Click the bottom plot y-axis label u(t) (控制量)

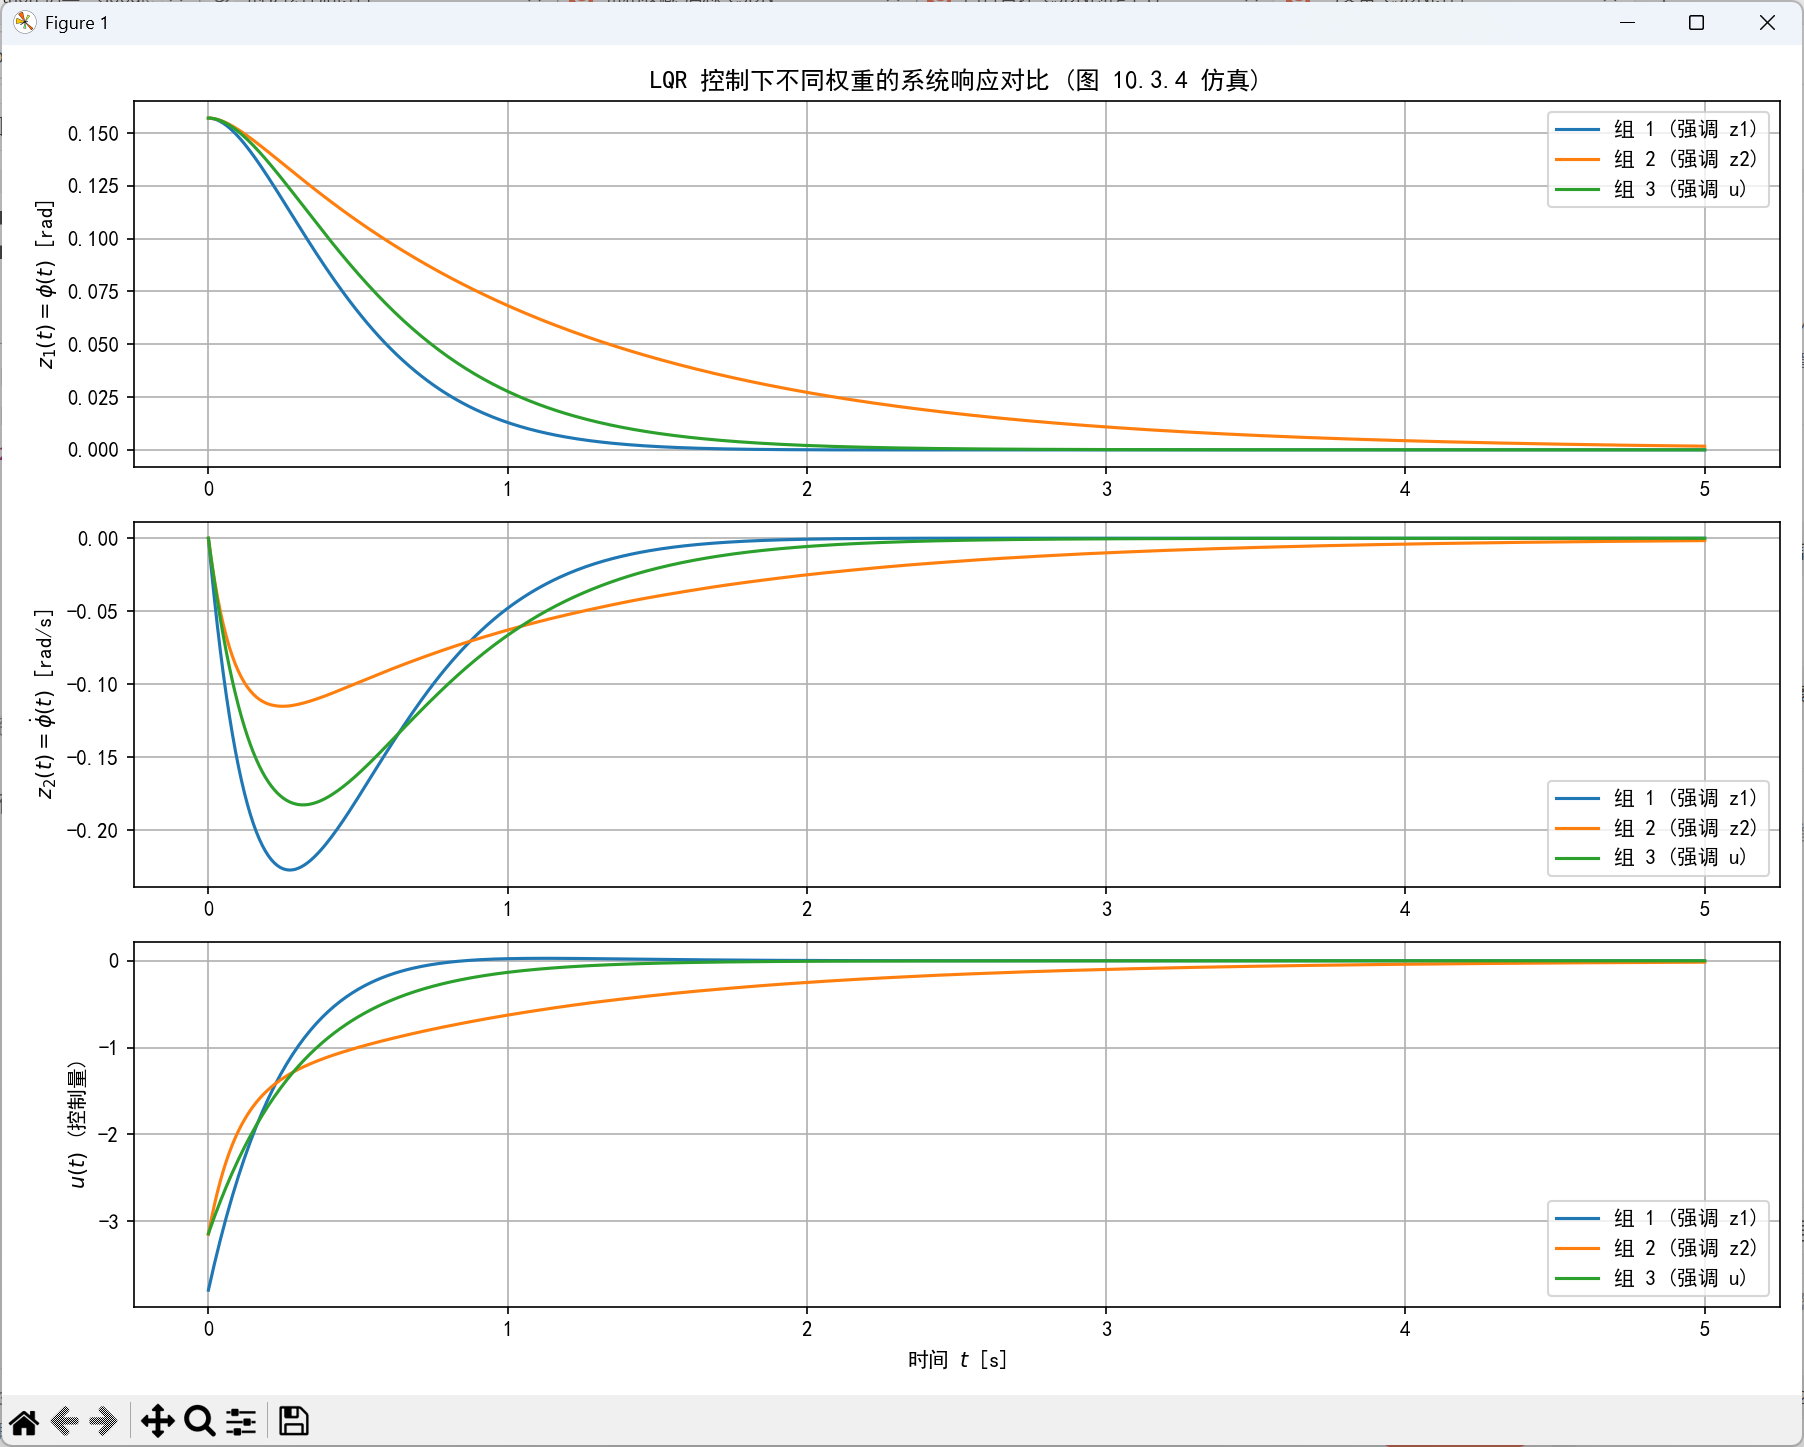77,1125
